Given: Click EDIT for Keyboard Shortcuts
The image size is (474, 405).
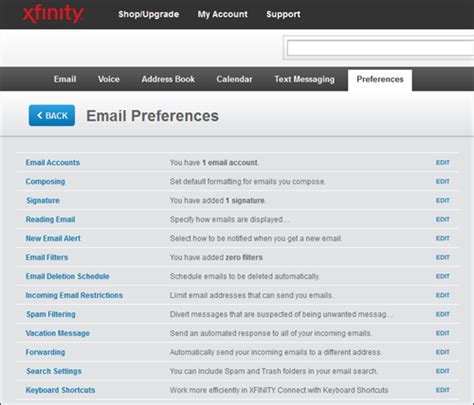Looking at the screenshot, I should pos(443,390).
